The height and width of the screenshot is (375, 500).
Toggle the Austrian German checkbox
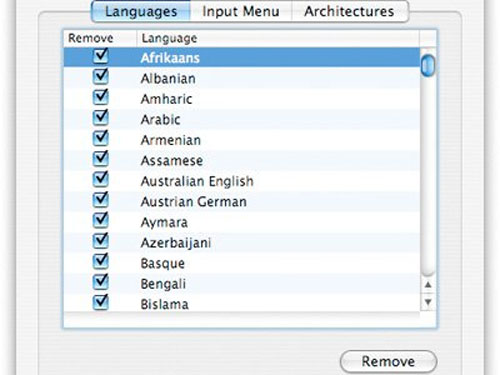(100, 200)
